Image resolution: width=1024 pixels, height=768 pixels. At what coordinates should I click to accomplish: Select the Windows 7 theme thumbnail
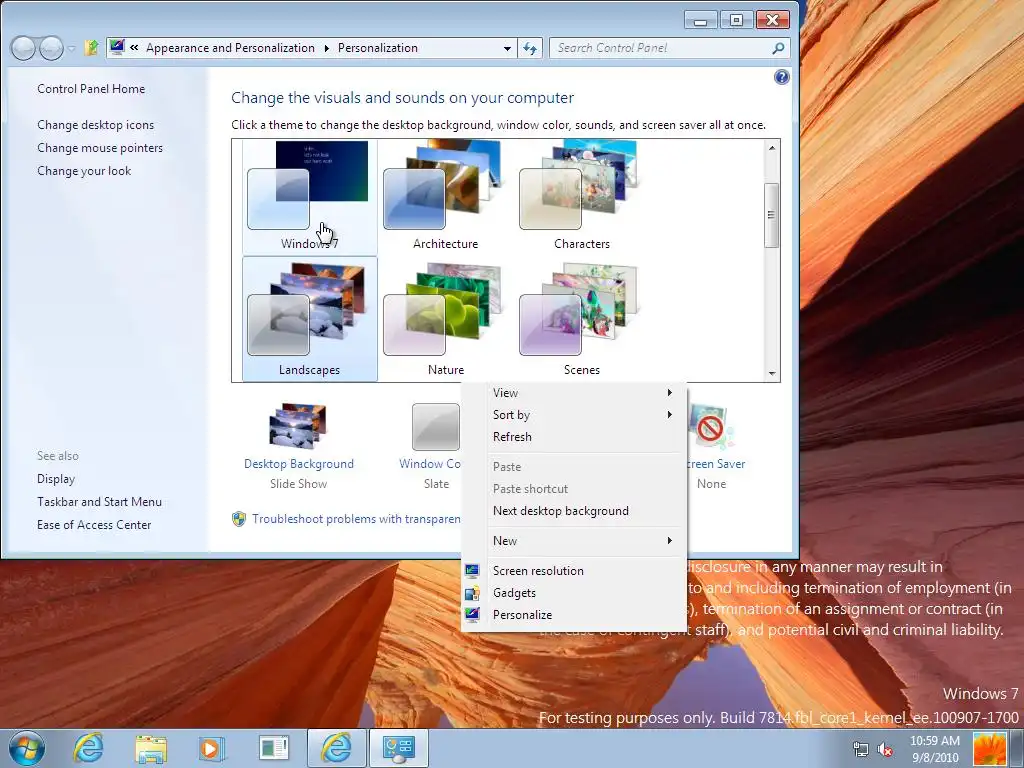click(x=310, y=196)
